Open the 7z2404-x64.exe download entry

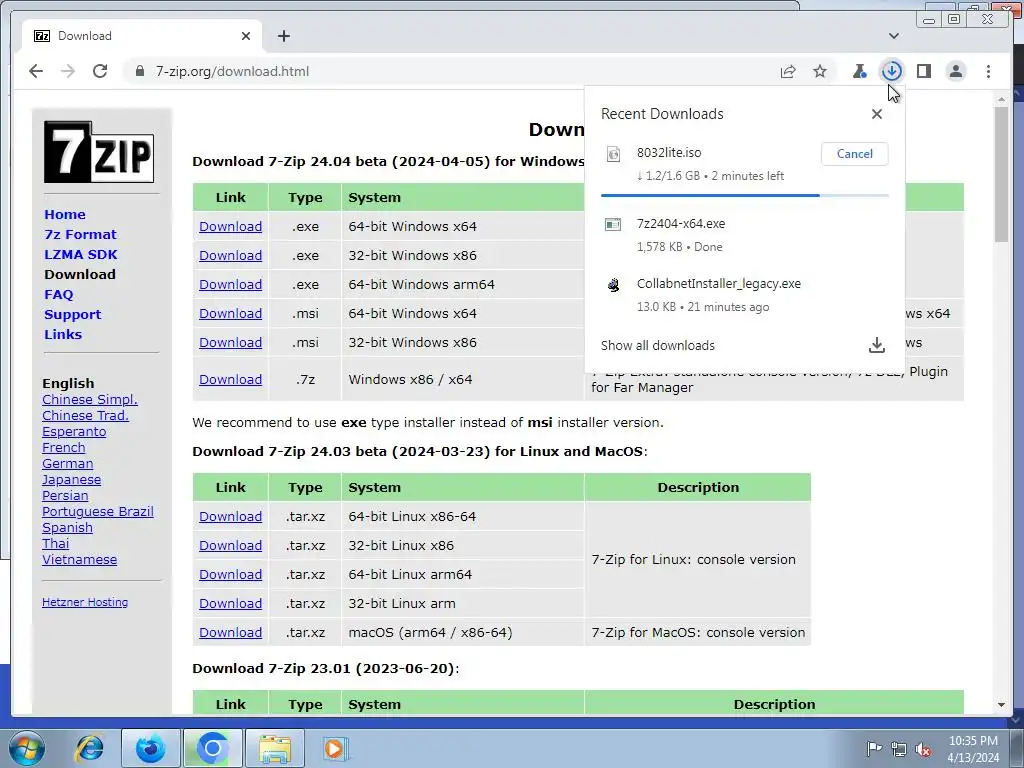coord(744,235)
